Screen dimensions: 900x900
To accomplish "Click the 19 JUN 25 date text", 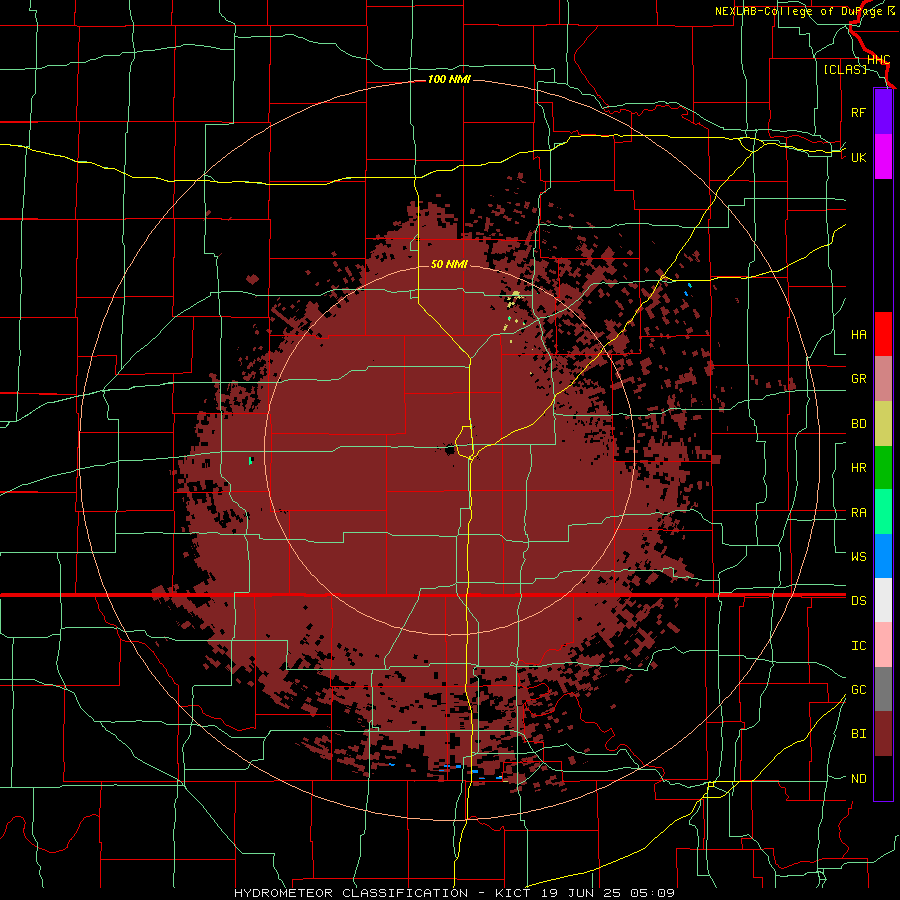I will coord(580,893).
